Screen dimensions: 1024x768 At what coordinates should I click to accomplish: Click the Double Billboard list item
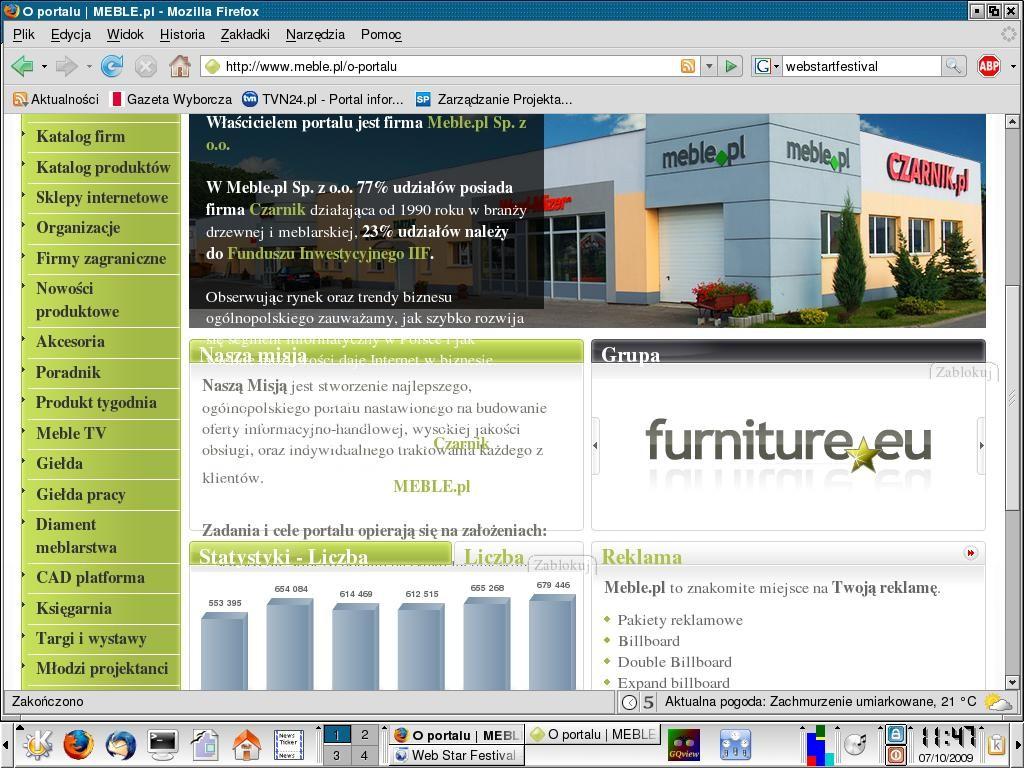[675, 662]
